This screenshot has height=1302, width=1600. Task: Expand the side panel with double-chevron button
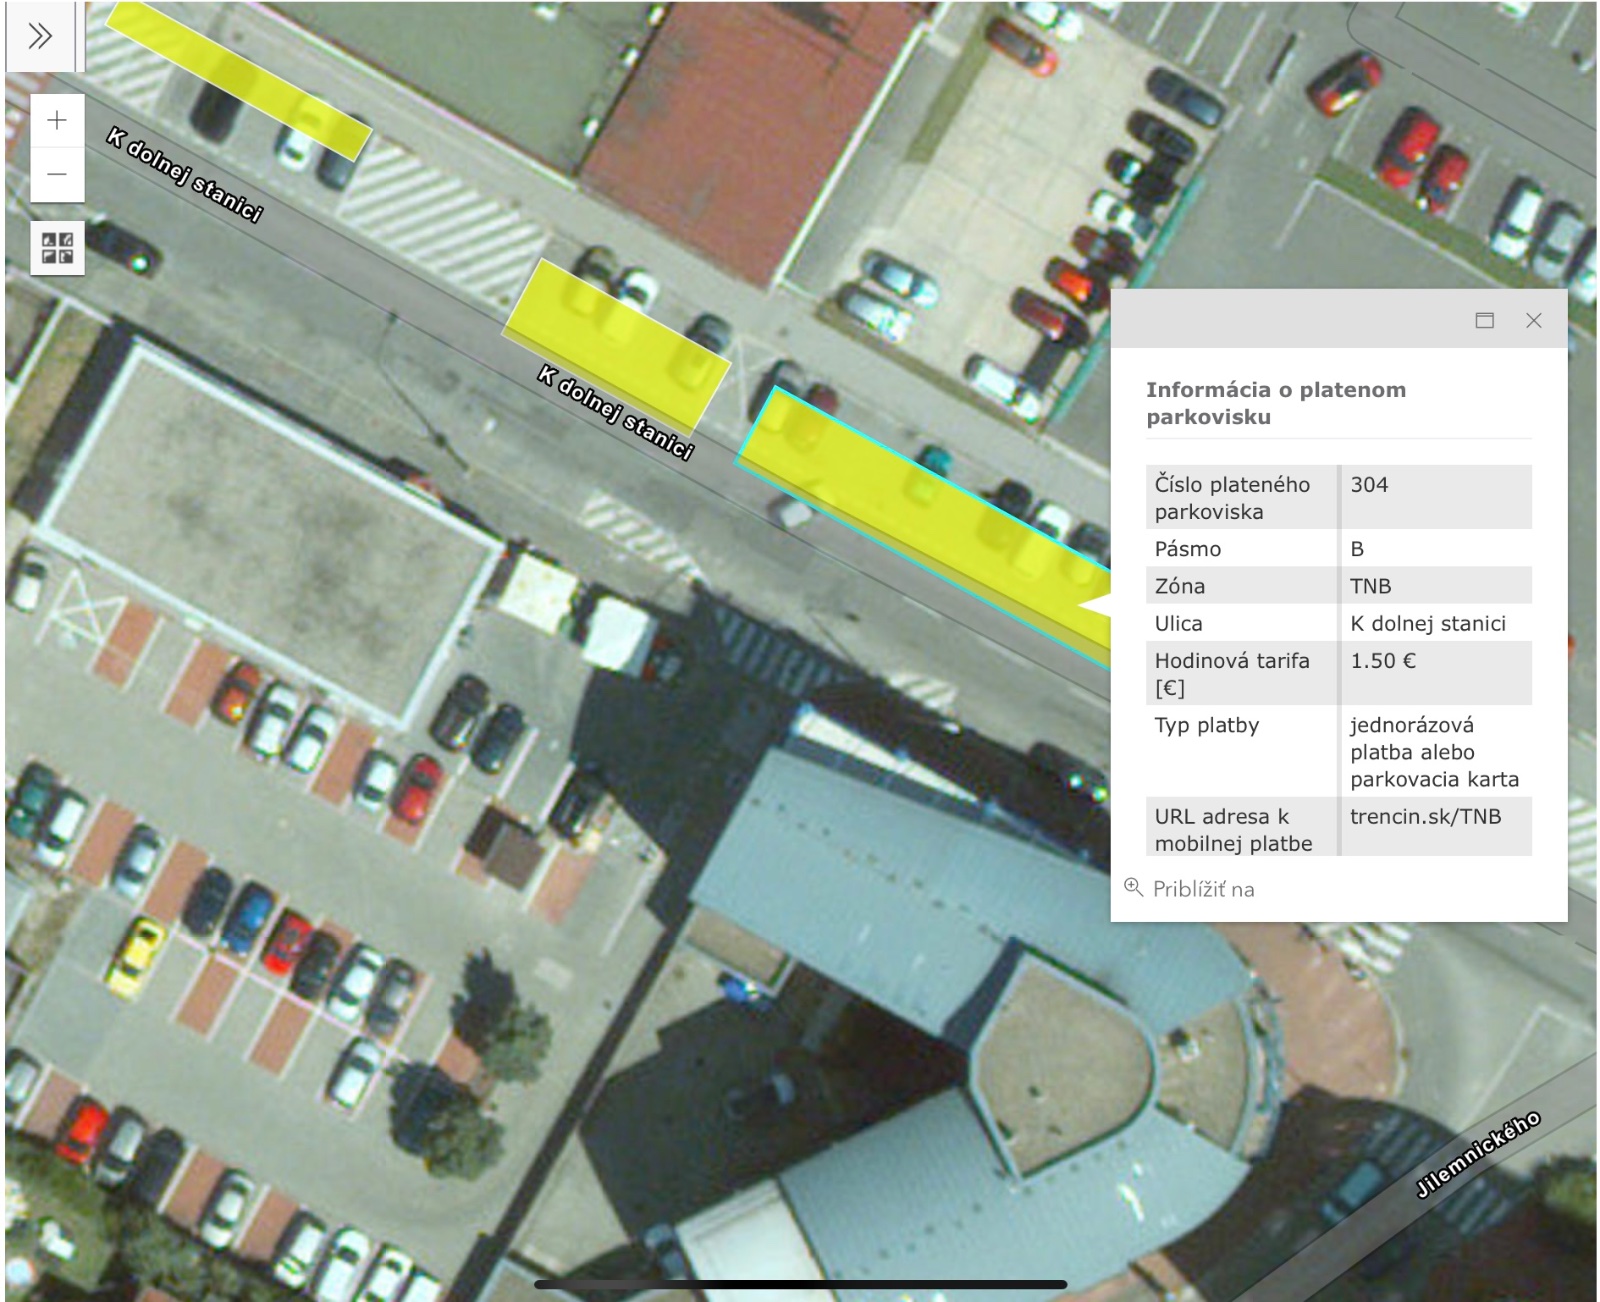click(x=40, y=37)
